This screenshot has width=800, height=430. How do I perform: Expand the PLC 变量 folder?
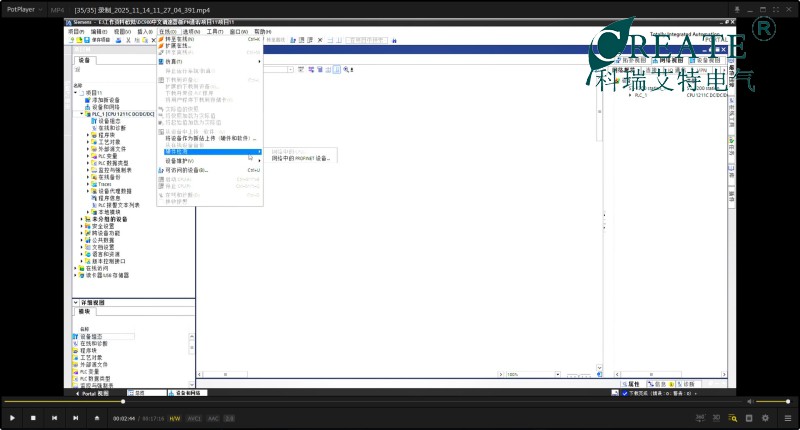pyautogui.click(x=88, y=156)
